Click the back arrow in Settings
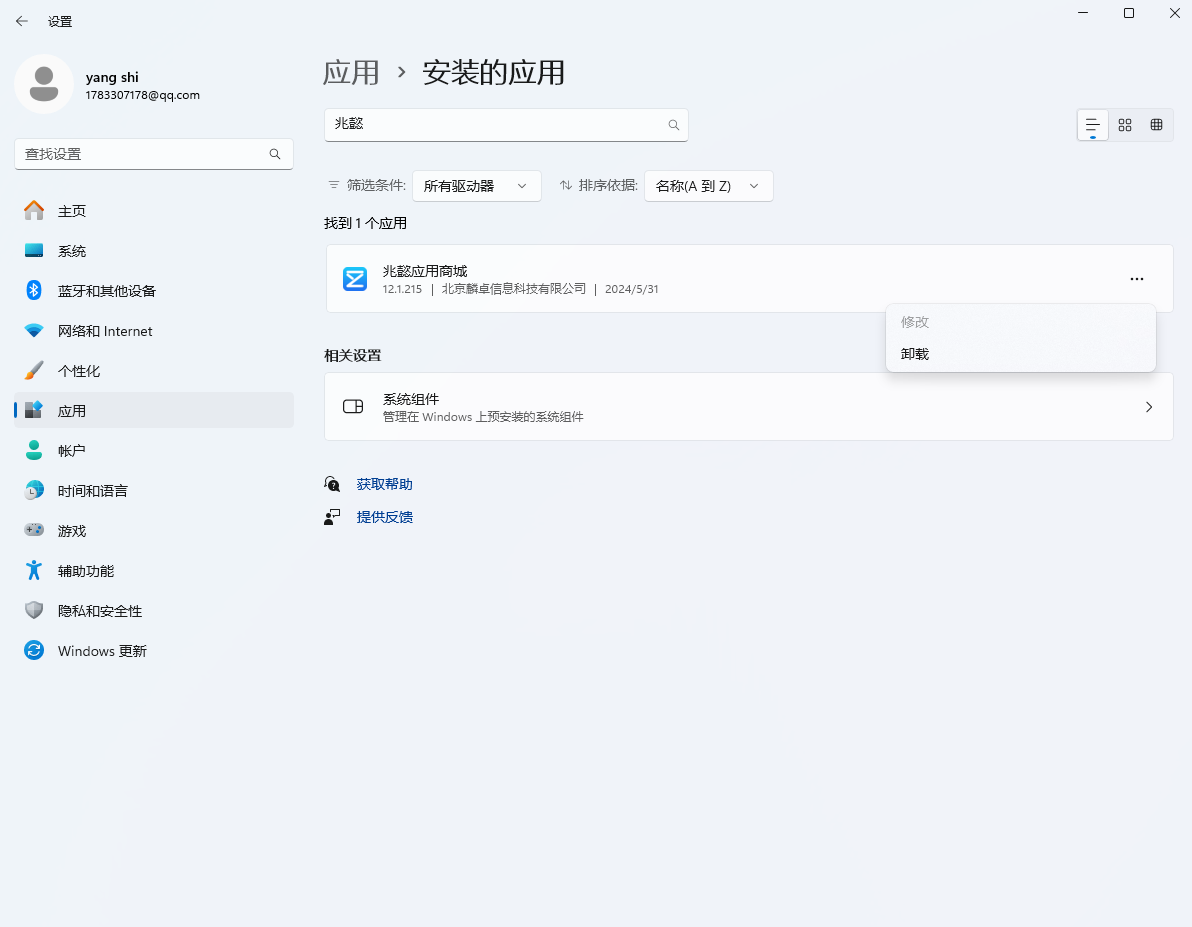The width and height of the screenshot is (1192, 927). tap(22, 21)
